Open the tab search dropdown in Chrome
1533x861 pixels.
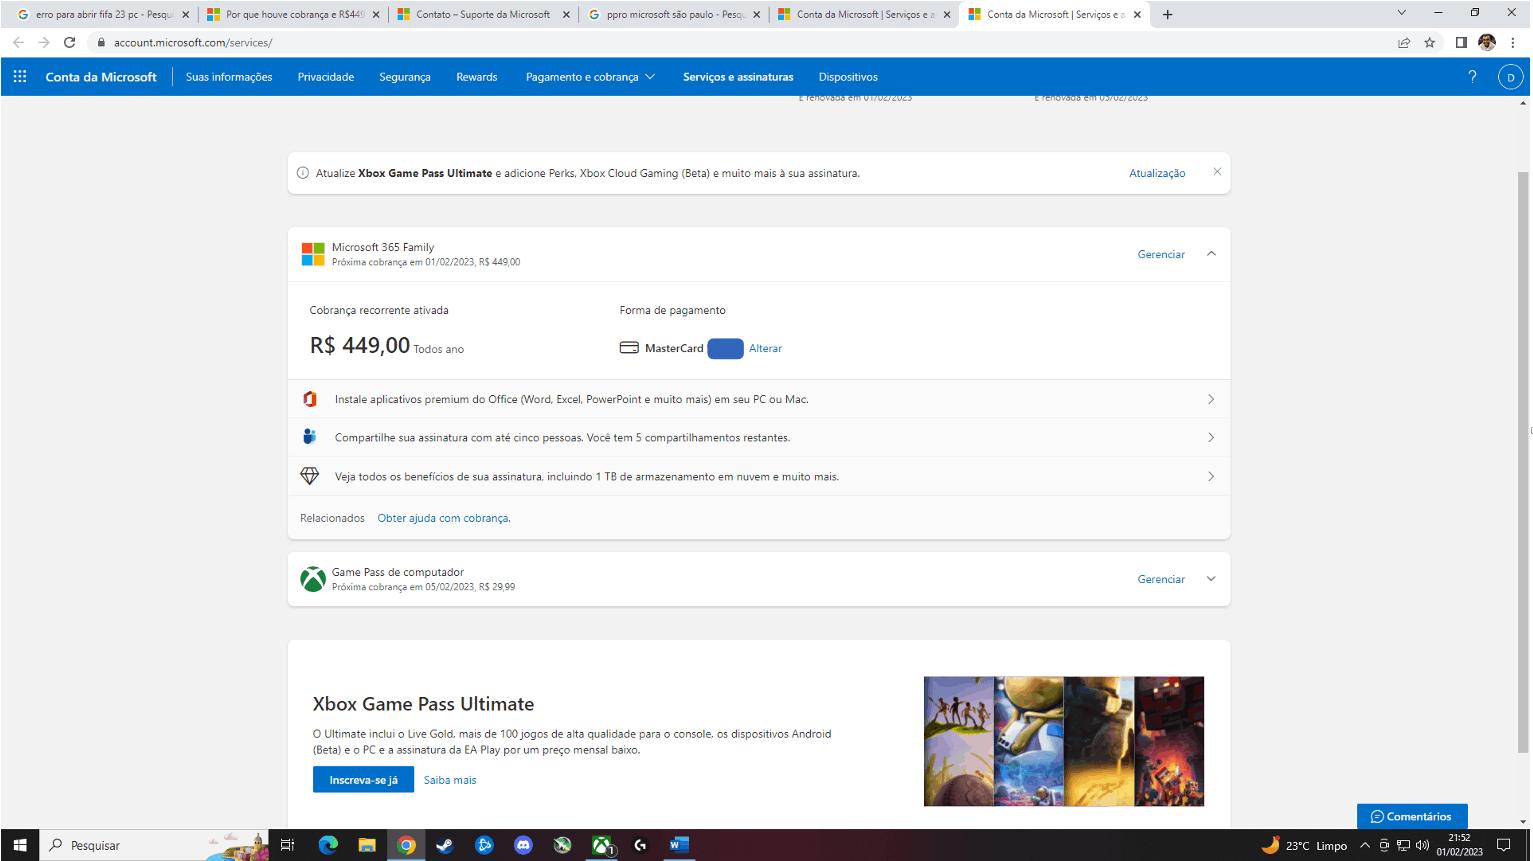pyautogui.click(x=1401, y=13)
